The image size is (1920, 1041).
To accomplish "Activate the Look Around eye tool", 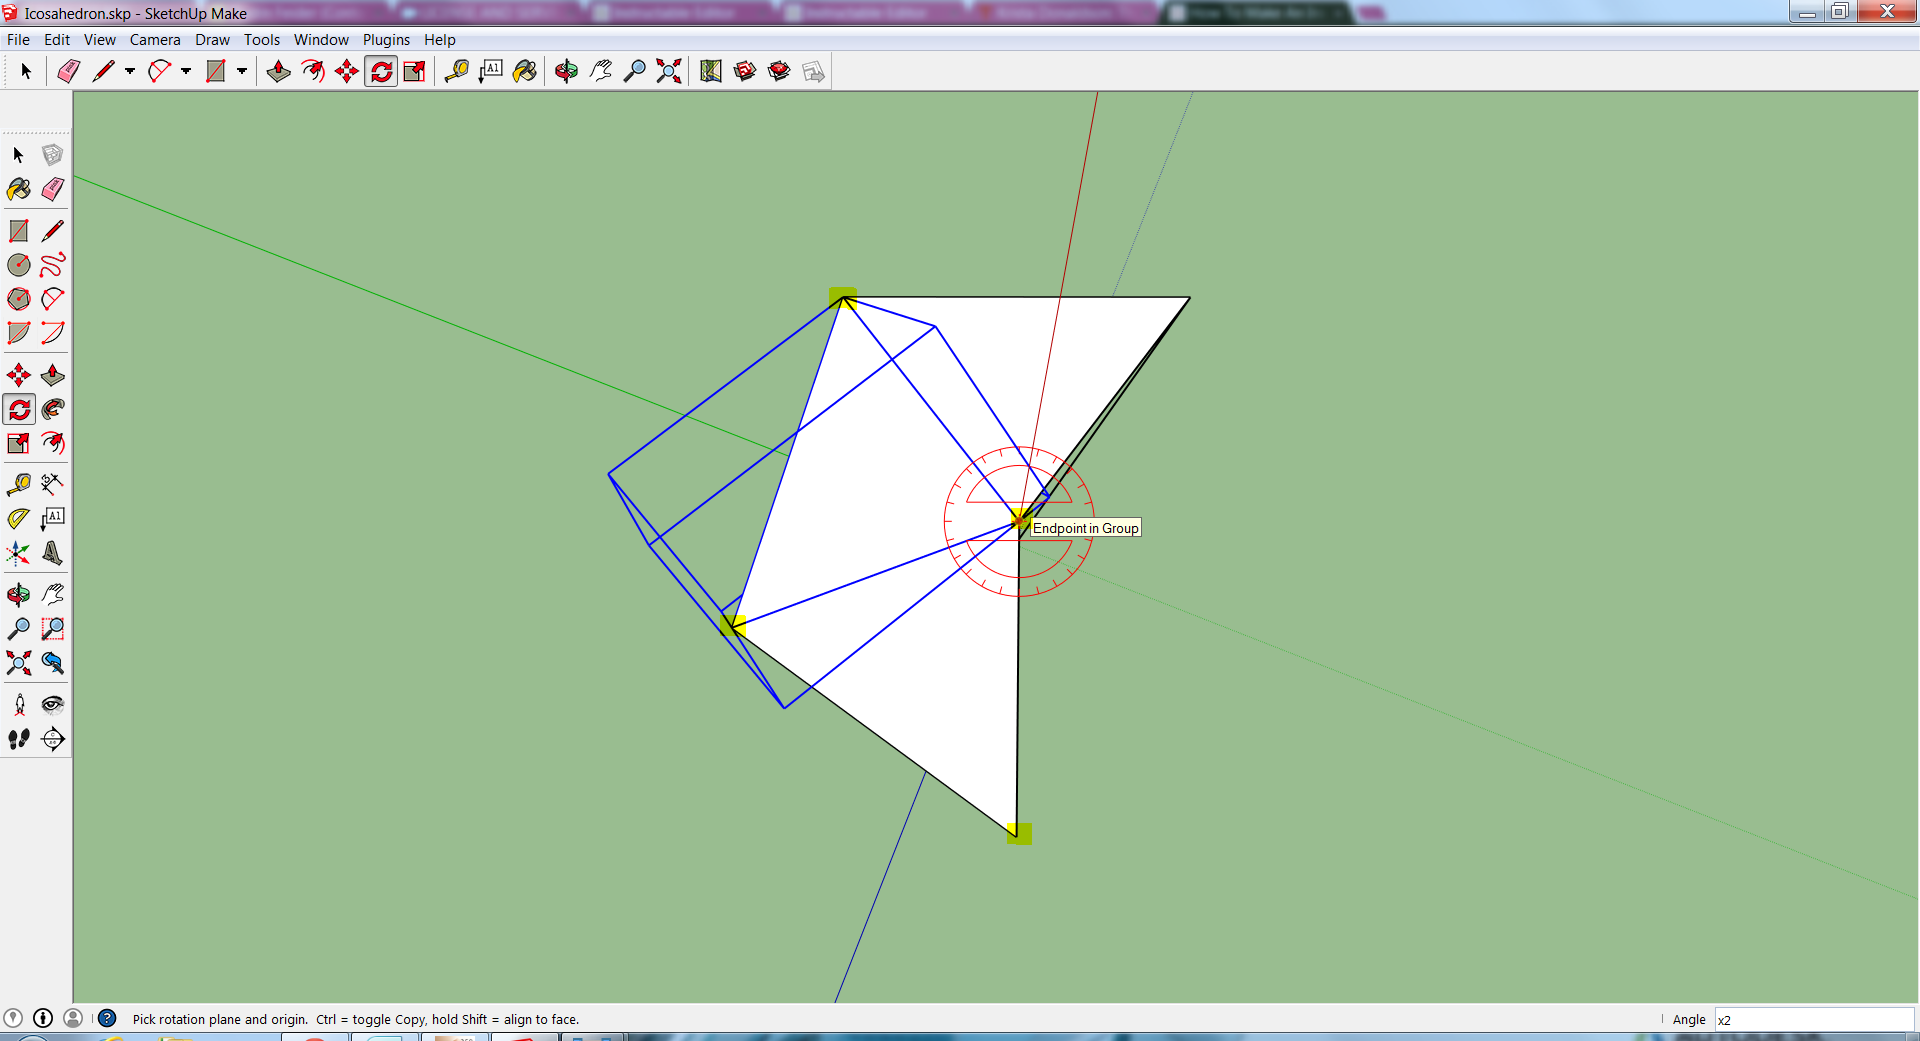I will pos(53,705).
